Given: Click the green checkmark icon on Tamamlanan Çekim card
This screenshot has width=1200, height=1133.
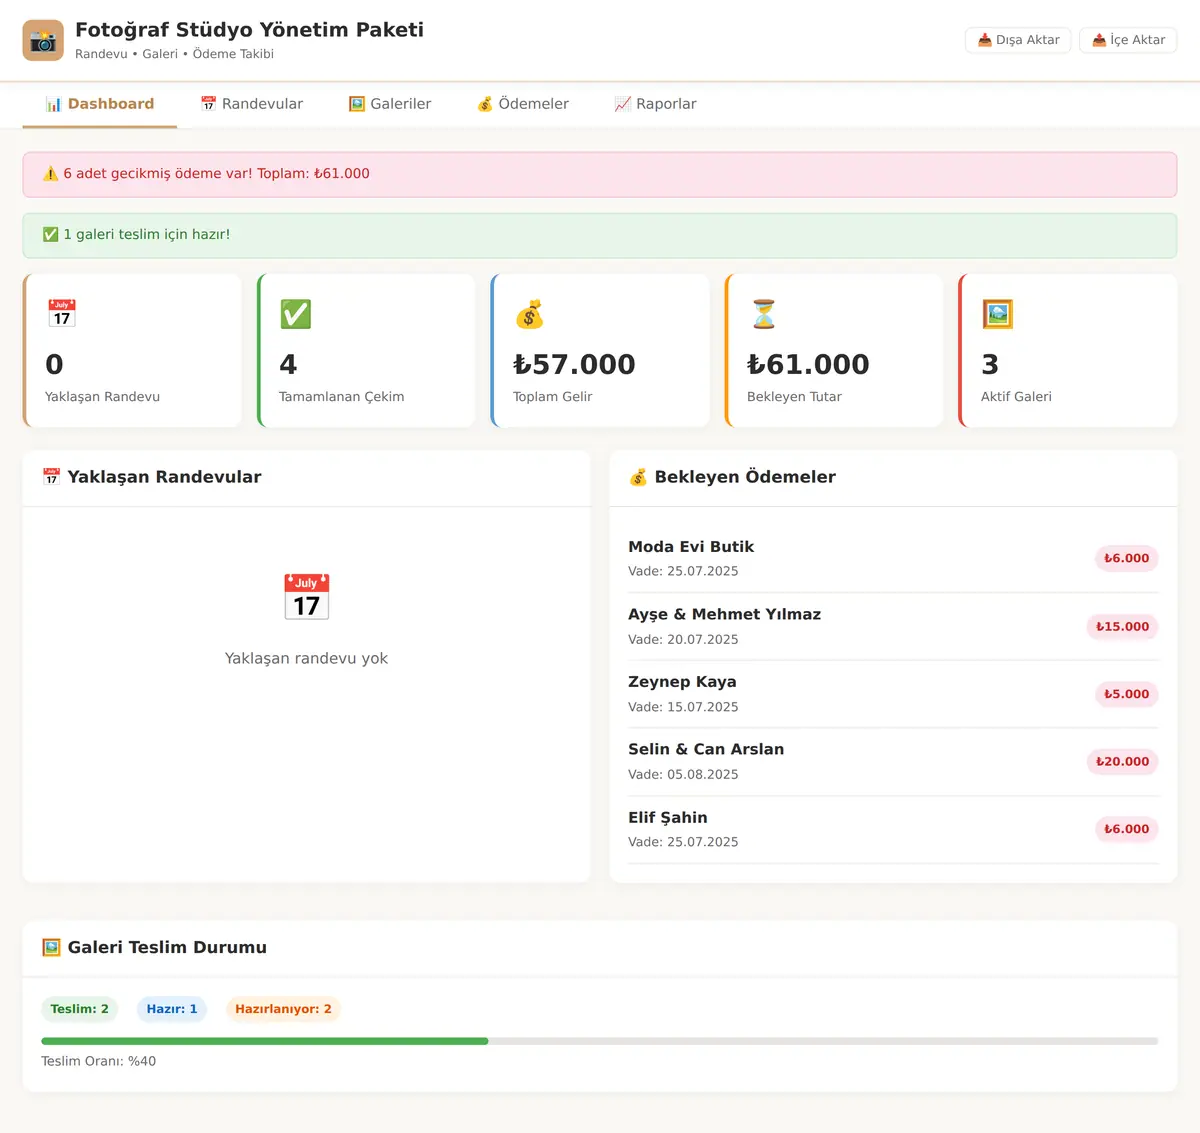Looking at the screenshot, I should 296,314.
